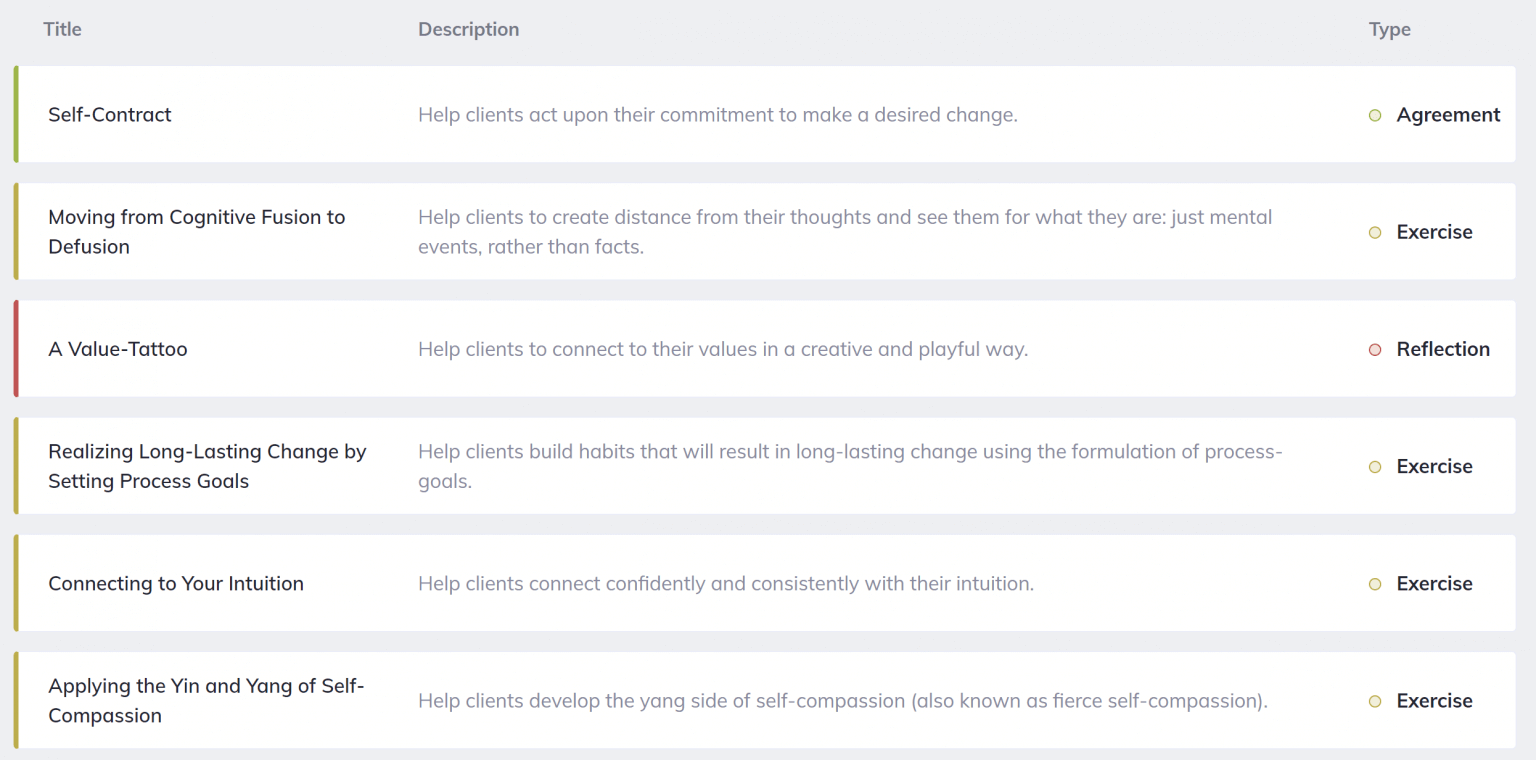The width and height of the screenshot is (1536, 760).
Task: Sort by the Title column header
Action: click(x=62, y=29)
